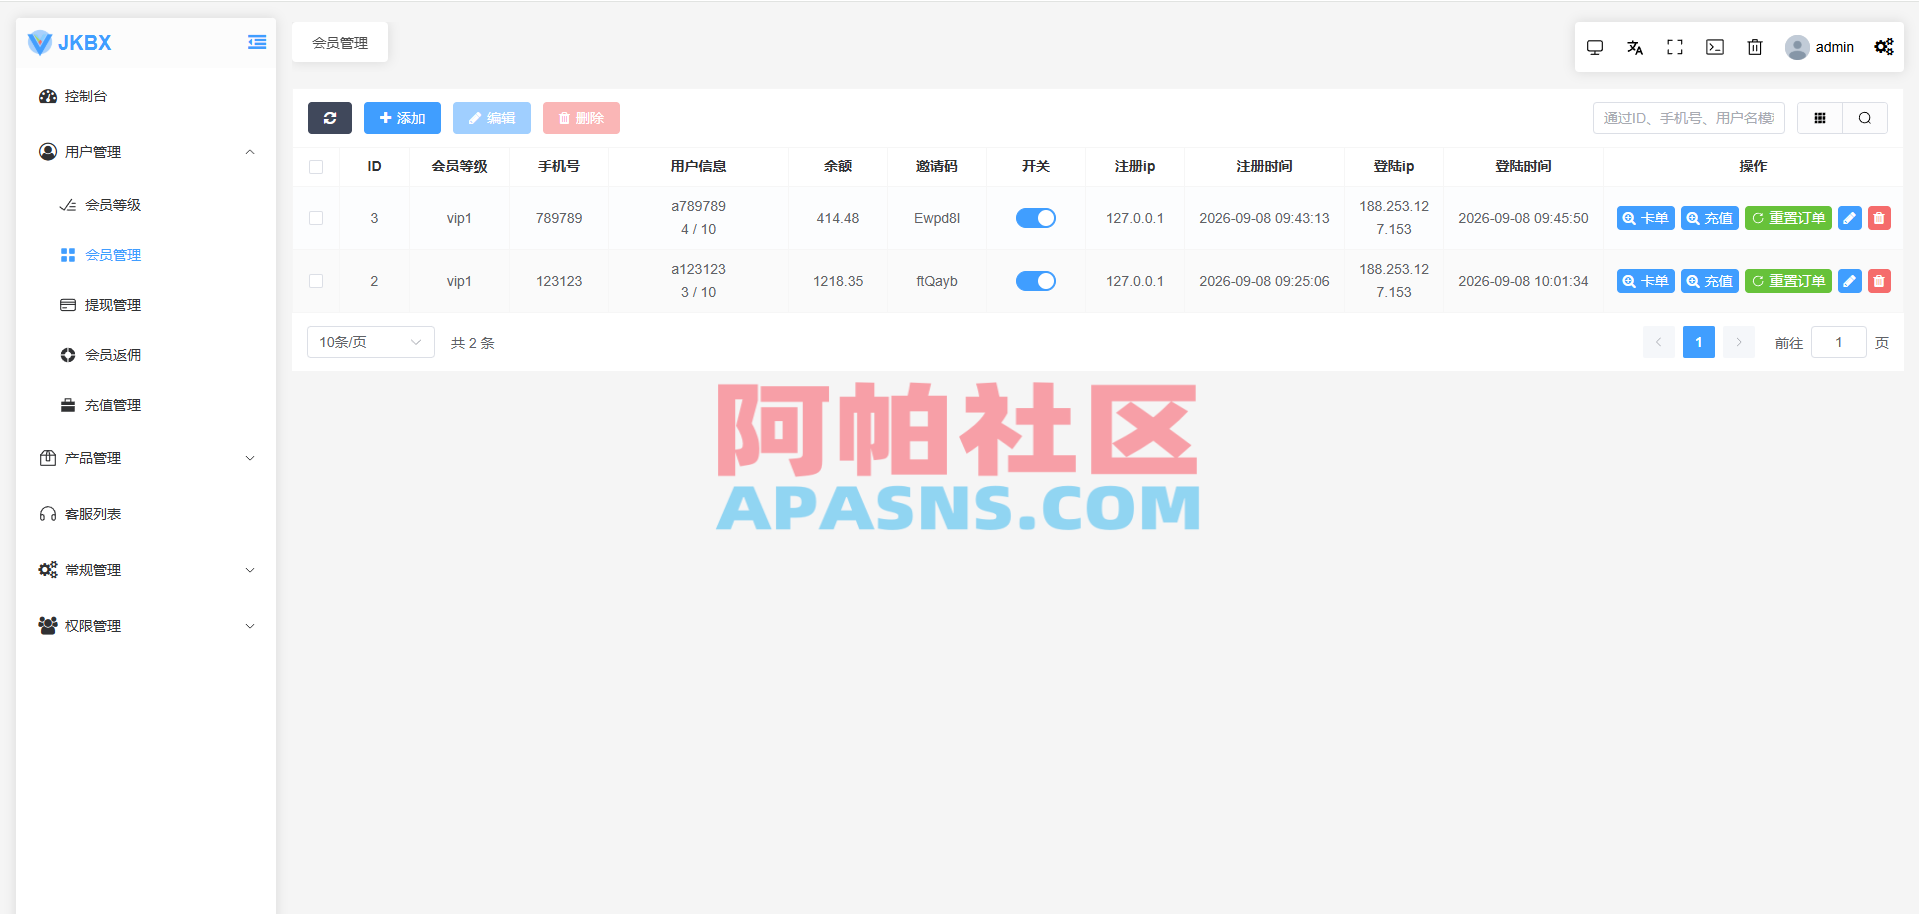This screenshot has width=1919, height=914.
Task: Click the column grid display icon
Action: click(x=1820, y=118)
